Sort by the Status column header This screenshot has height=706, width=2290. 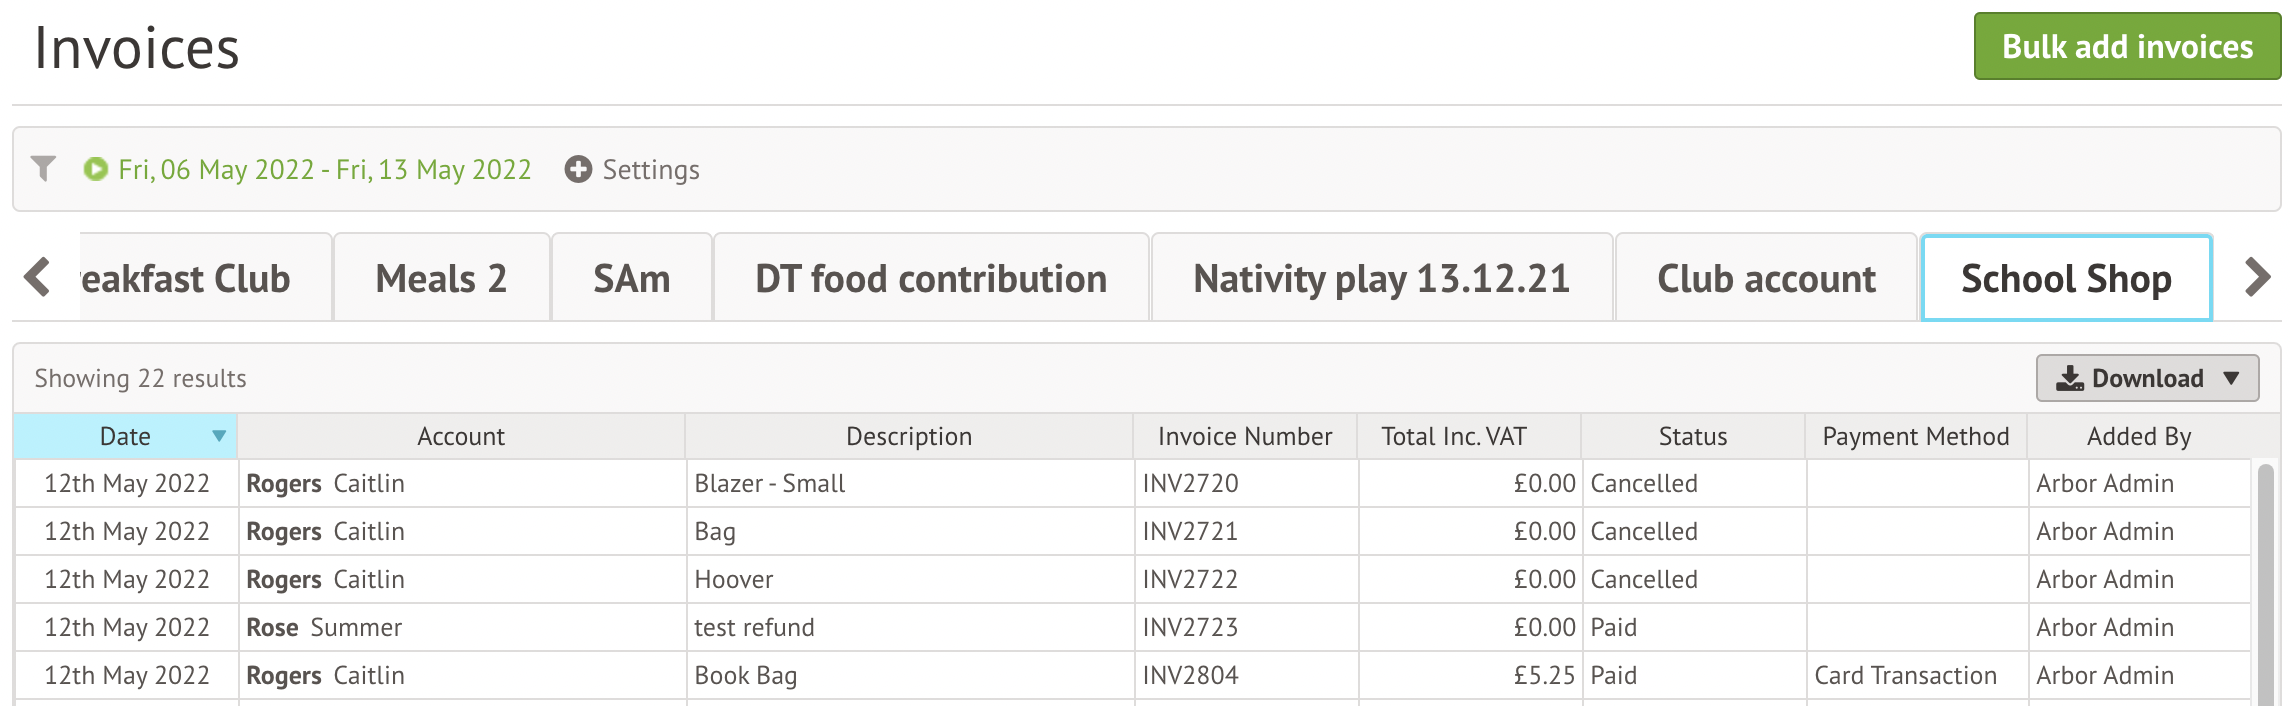[x=1693, y=436]
